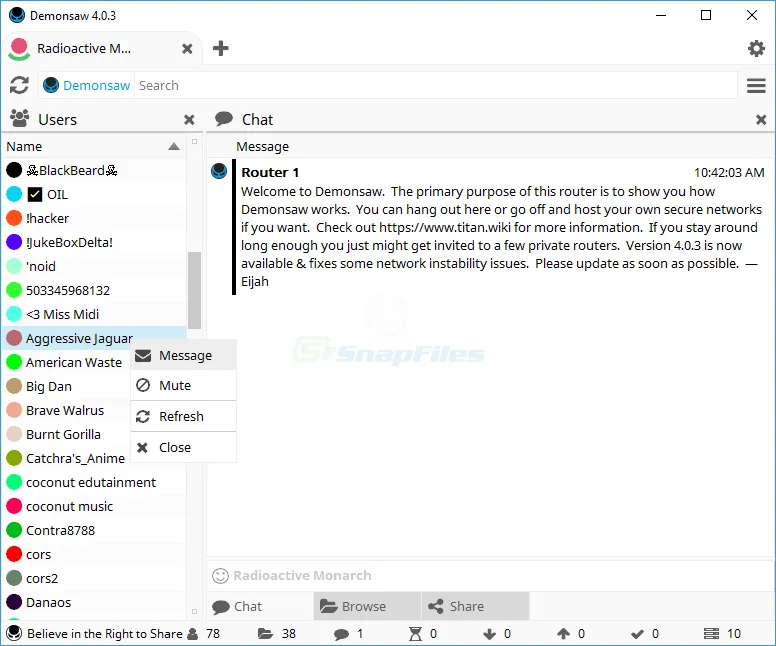The width and height of the screenshot is (776, 646).
Task: Click the Message column header
Action: tap(262, 147)
